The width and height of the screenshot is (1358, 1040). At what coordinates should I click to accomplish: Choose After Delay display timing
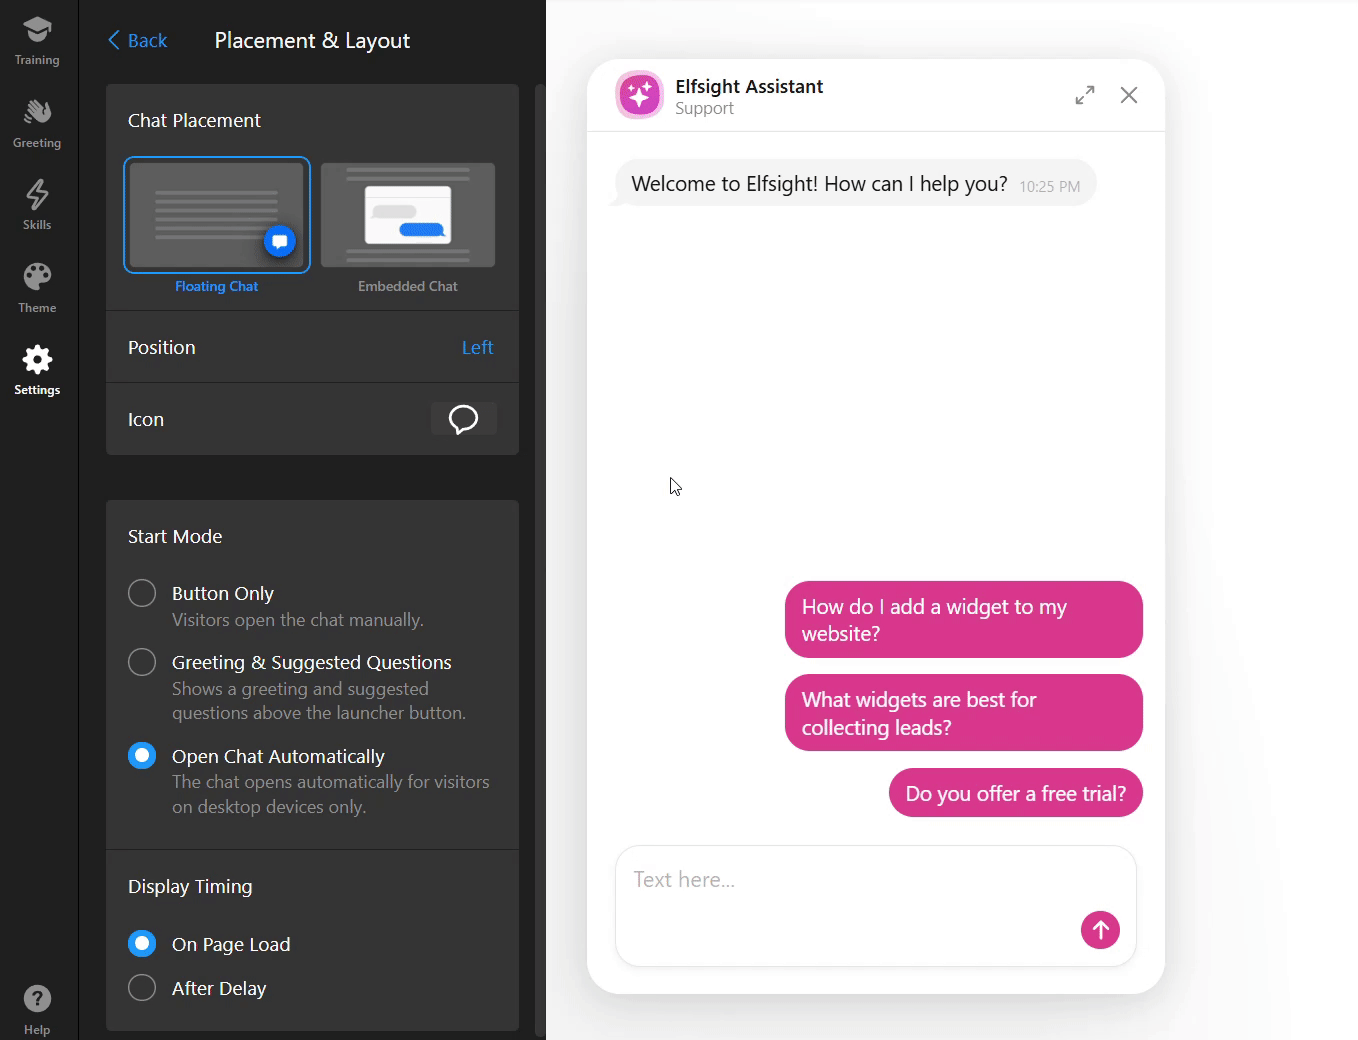142,988
